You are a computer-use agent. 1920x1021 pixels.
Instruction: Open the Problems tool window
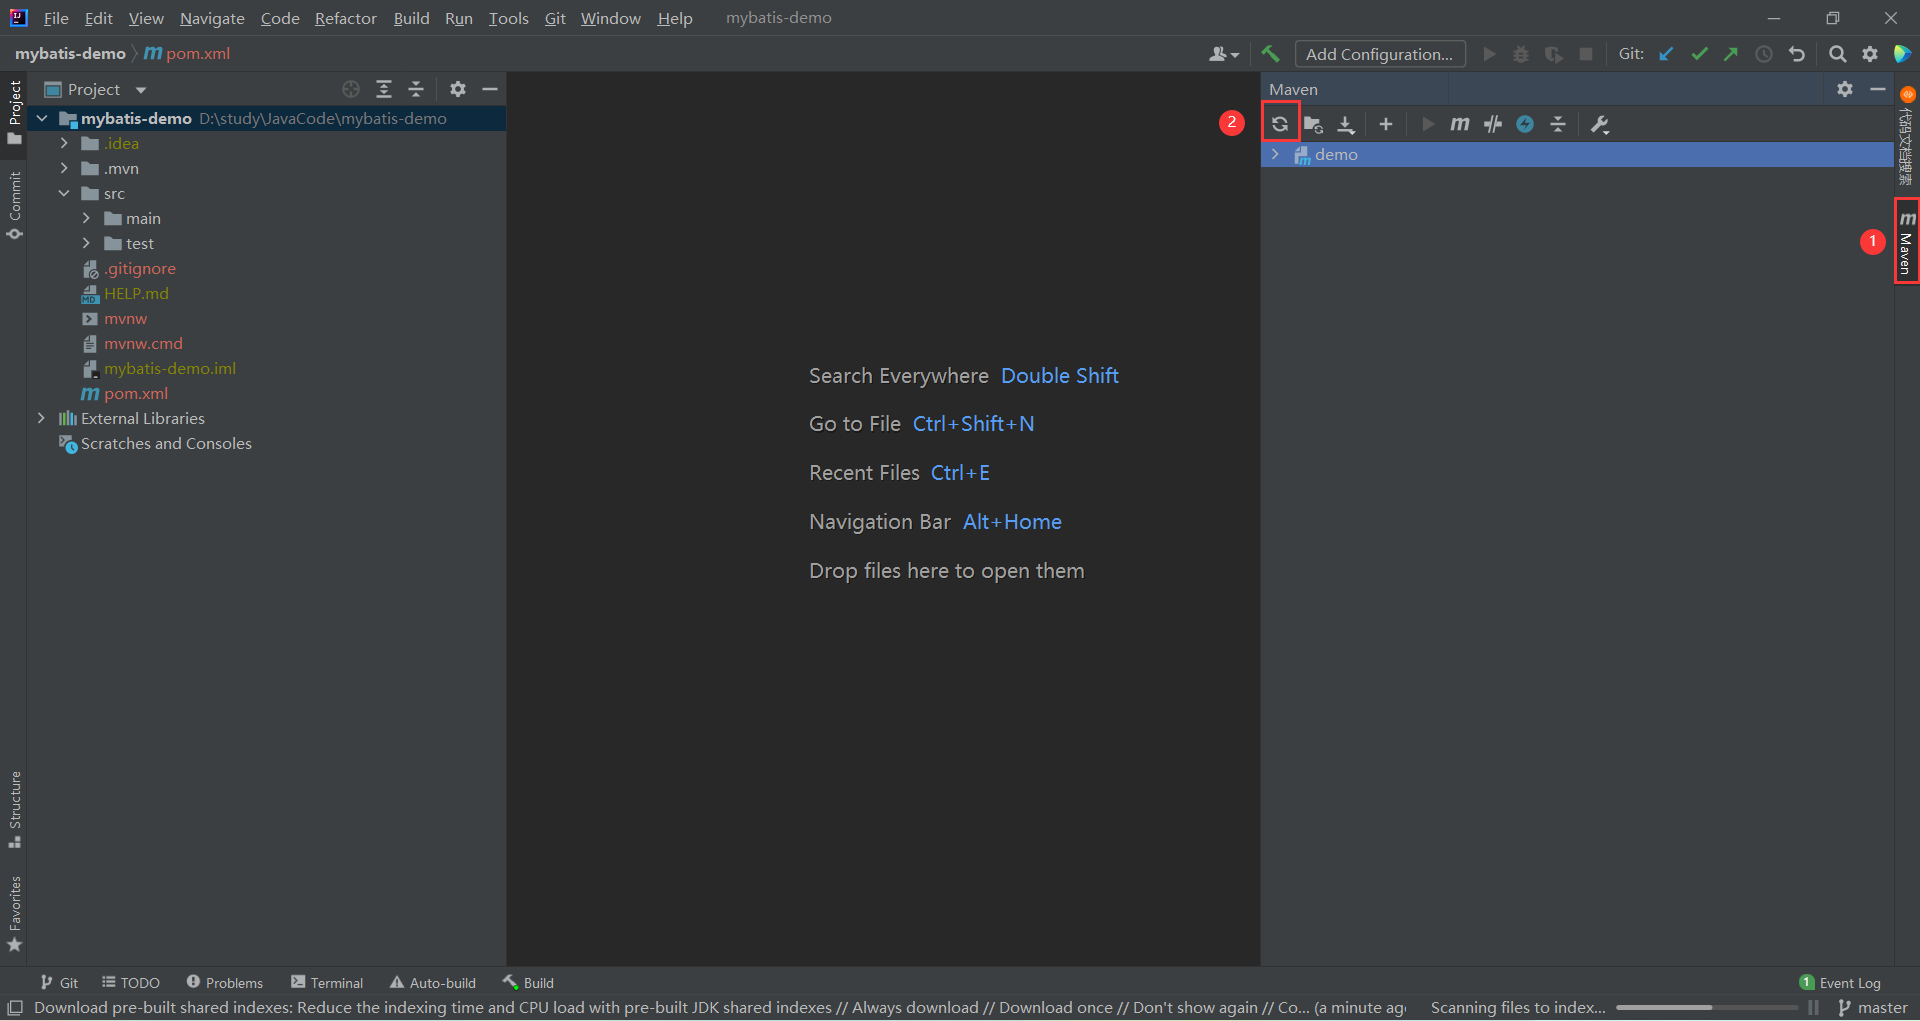[x=224, y=983]
